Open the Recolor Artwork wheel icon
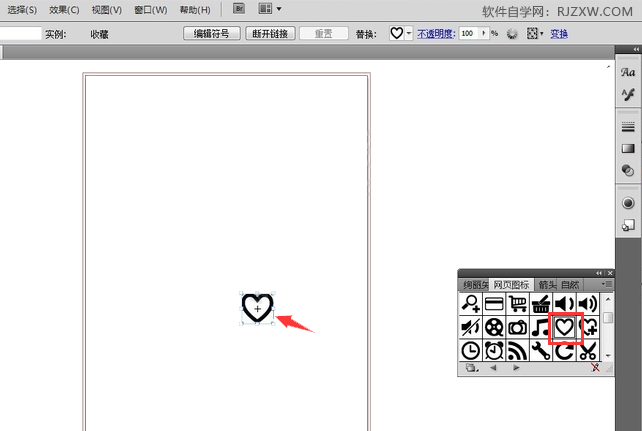This screenshot has width=642, height=431. [512, 34]
